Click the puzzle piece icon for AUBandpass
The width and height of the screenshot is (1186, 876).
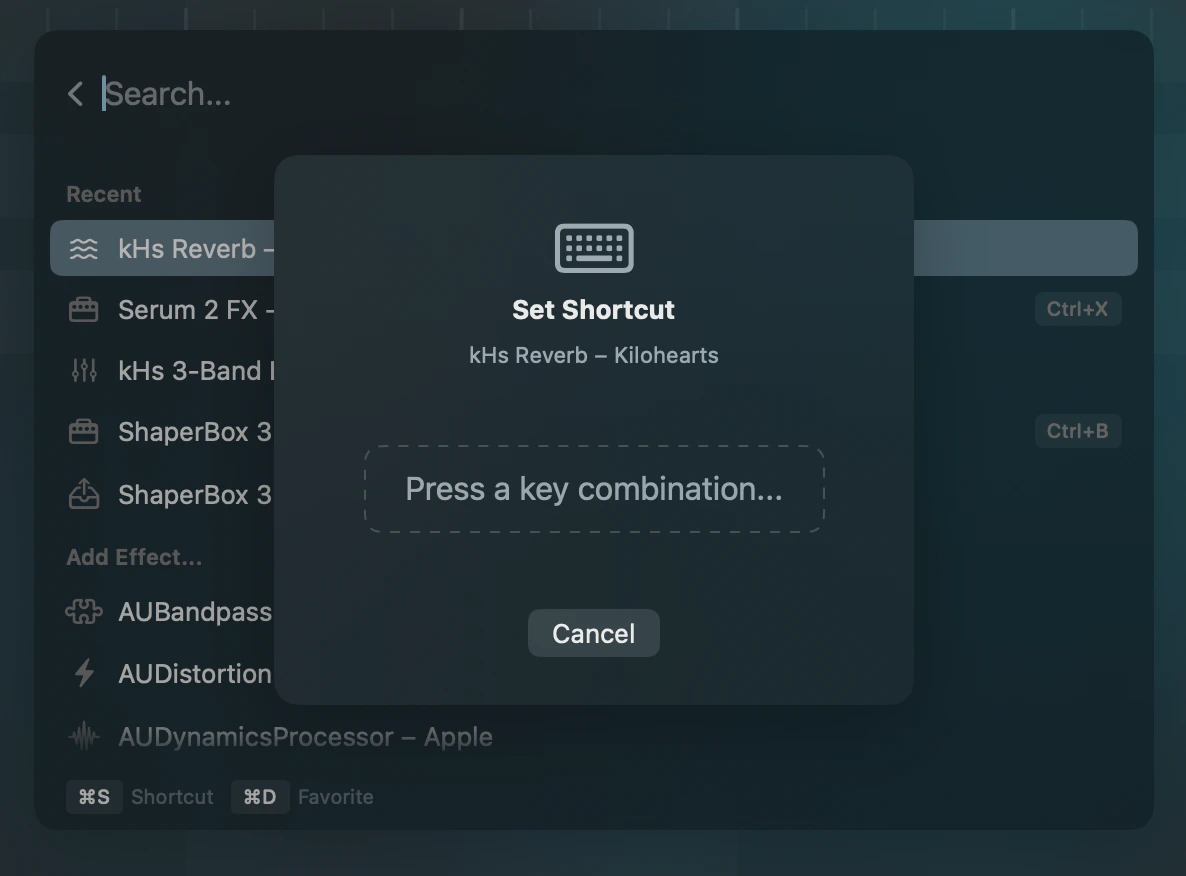84,611
